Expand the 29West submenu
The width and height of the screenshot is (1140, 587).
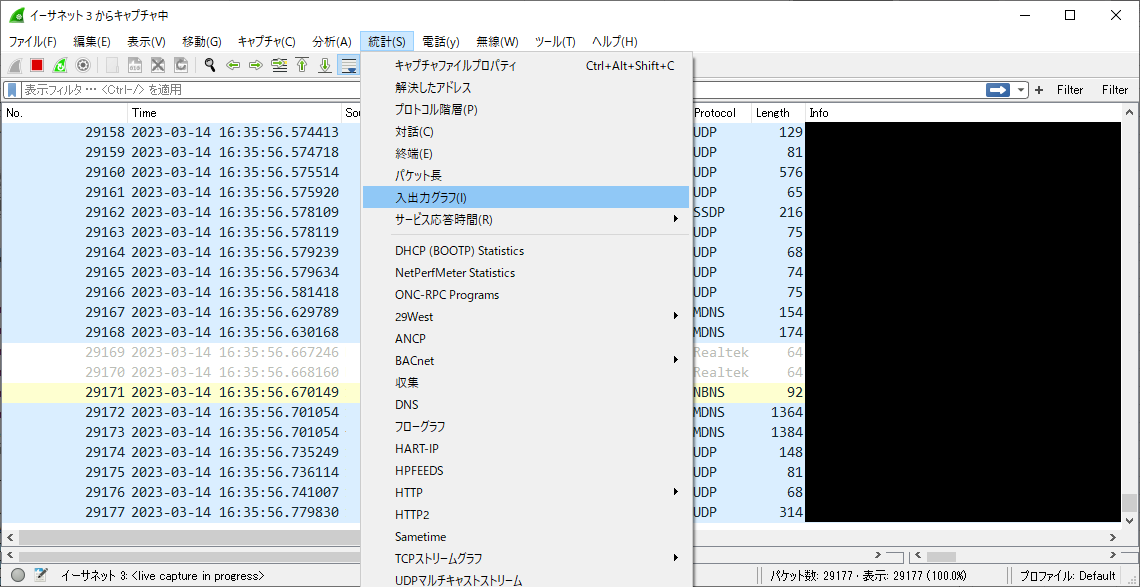526,316
